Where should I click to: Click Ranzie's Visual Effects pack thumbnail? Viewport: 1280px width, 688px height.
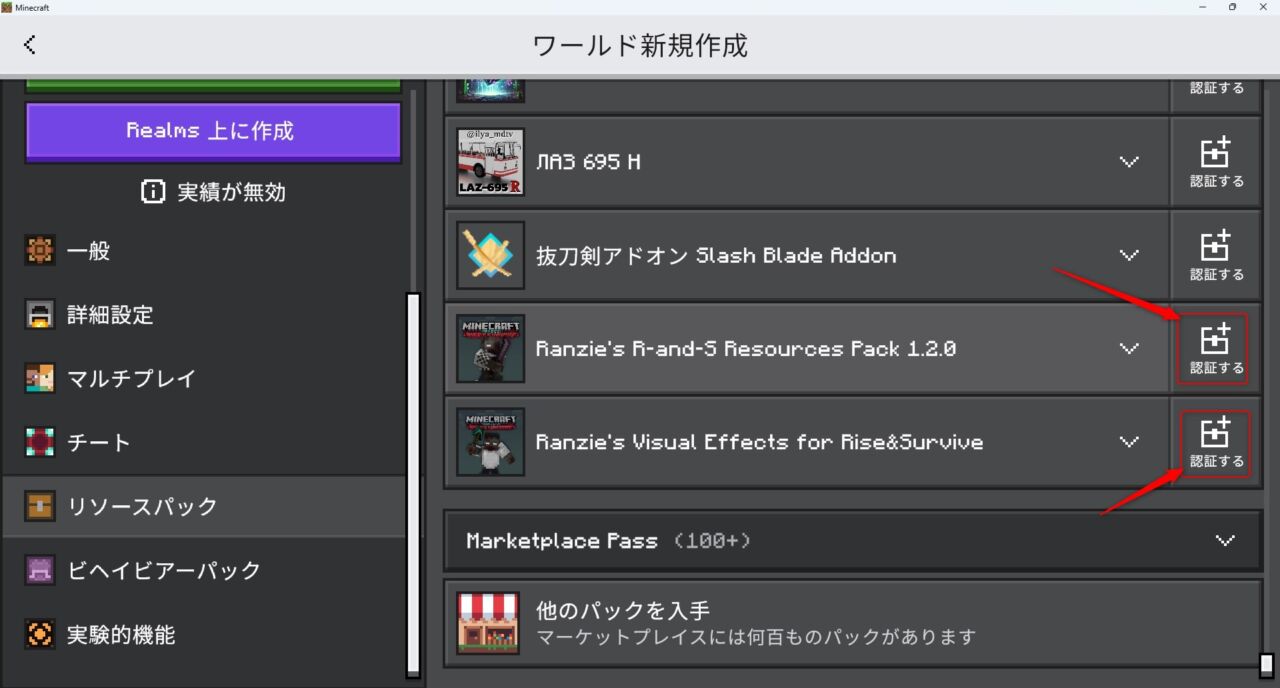point(491,442)
